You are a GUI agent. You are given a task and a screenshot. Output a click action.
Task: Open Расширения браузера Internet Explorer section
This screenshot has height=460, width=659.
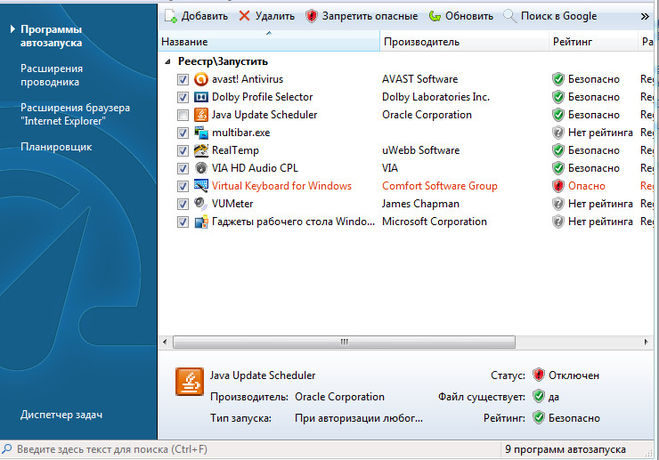(x=75, y=114)
